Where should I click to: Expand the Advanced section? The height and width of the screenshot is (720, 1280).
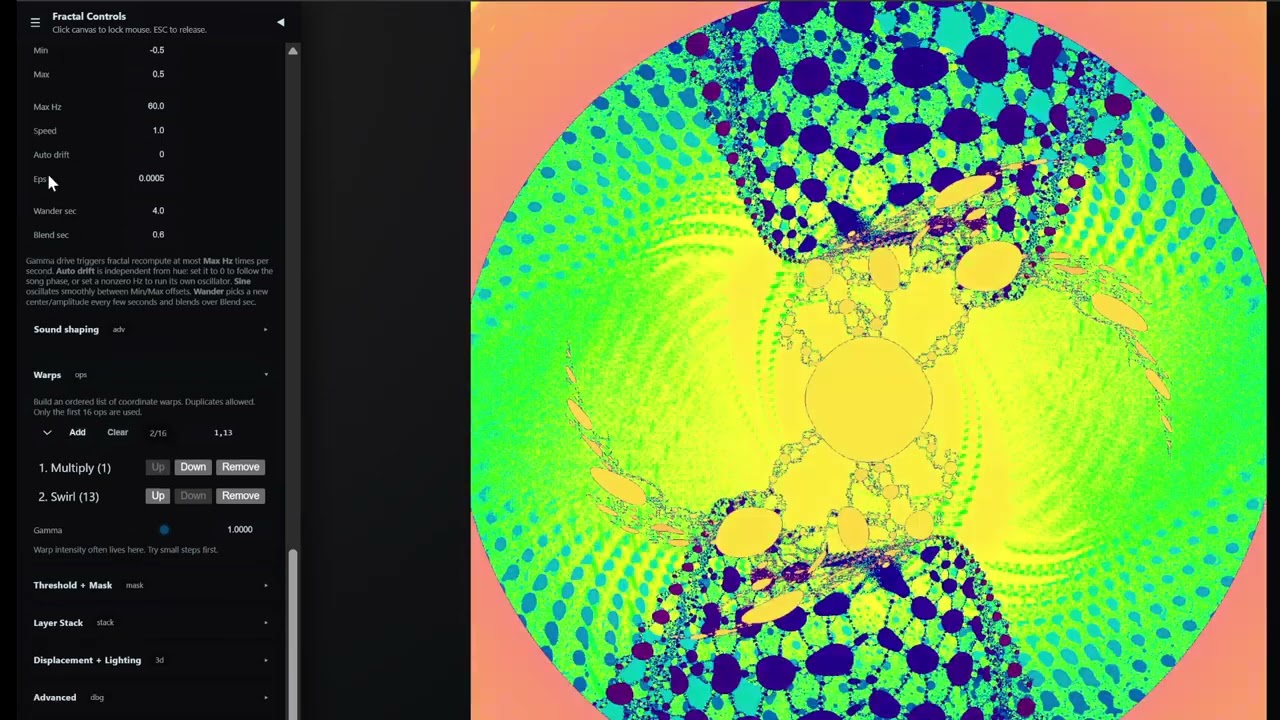tap(150, 697)
